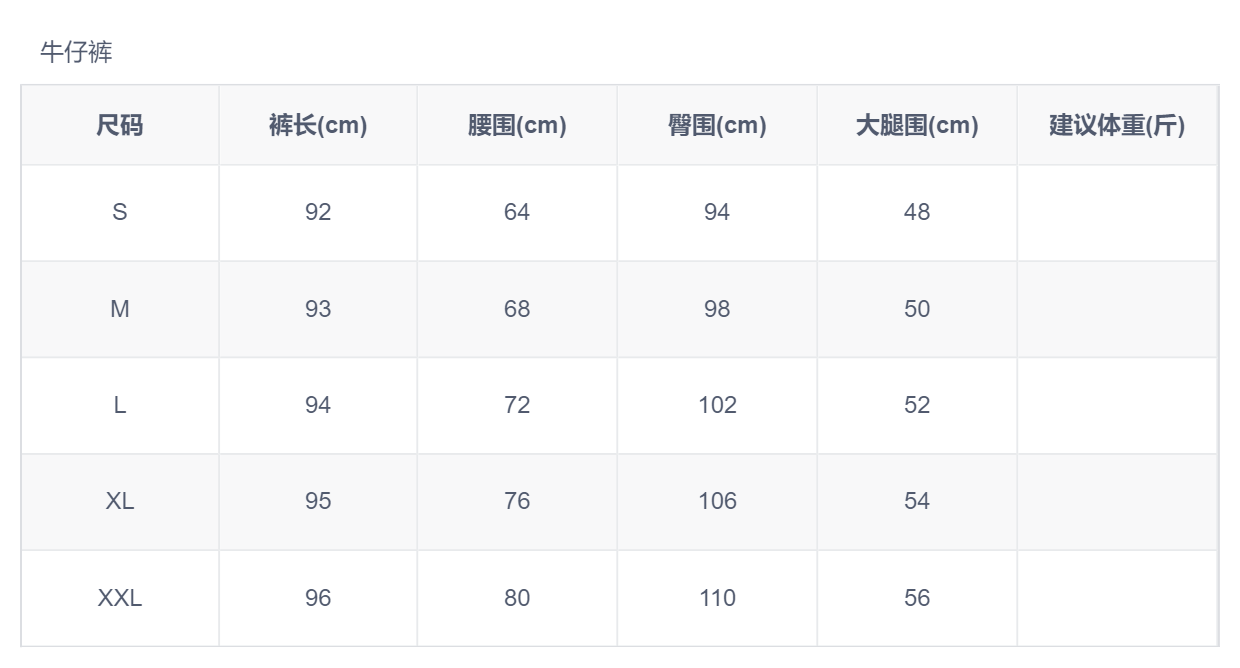This screenshot has height=668, width=1240.
Task: Select the XXL size cell
Action: point(120,598)
